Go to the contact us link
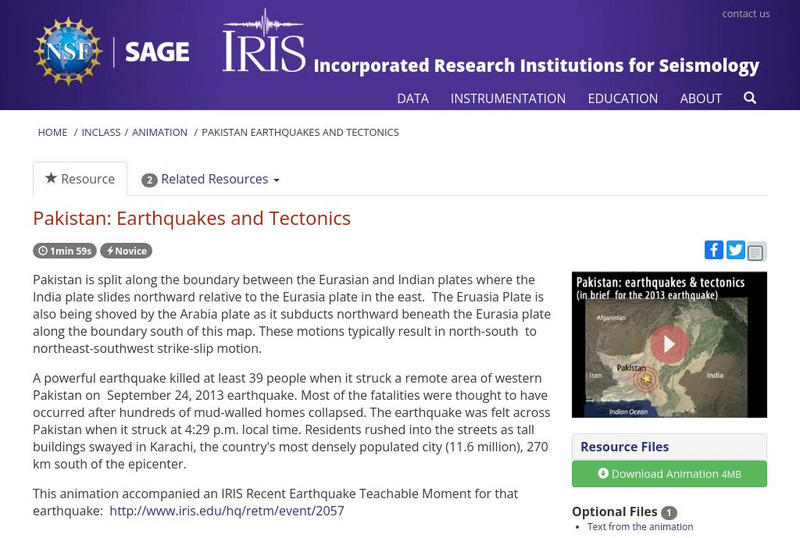The height and width of the screenshot is (538, 800). [745, 14]
